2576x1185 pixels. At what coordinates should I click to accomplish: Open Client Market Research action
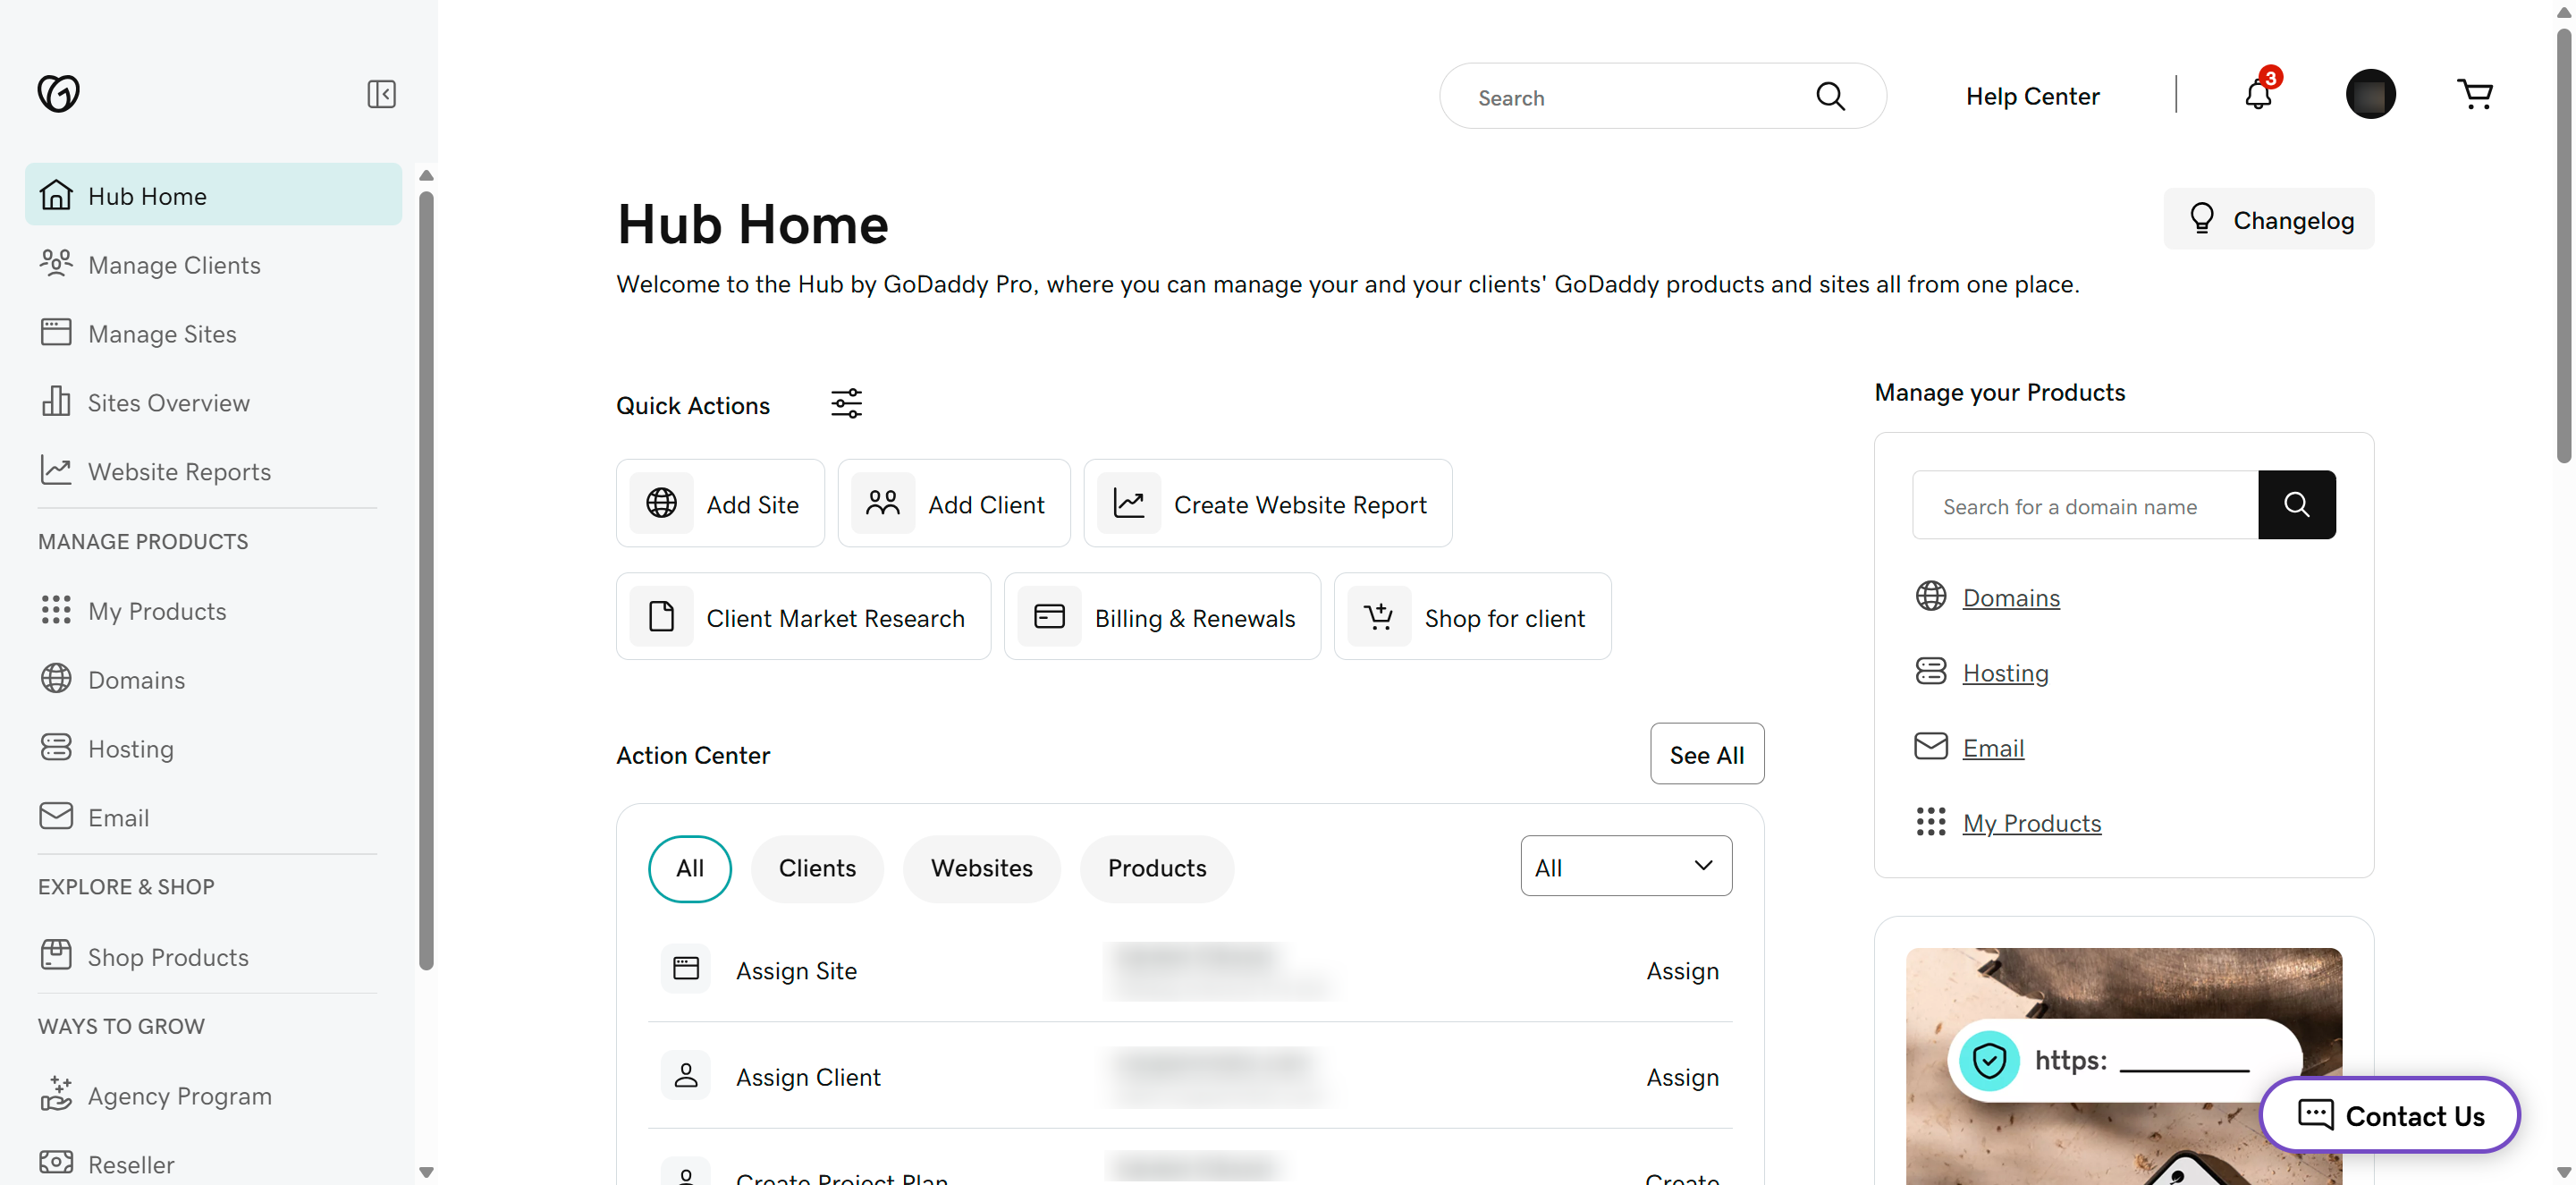point(803,617)
